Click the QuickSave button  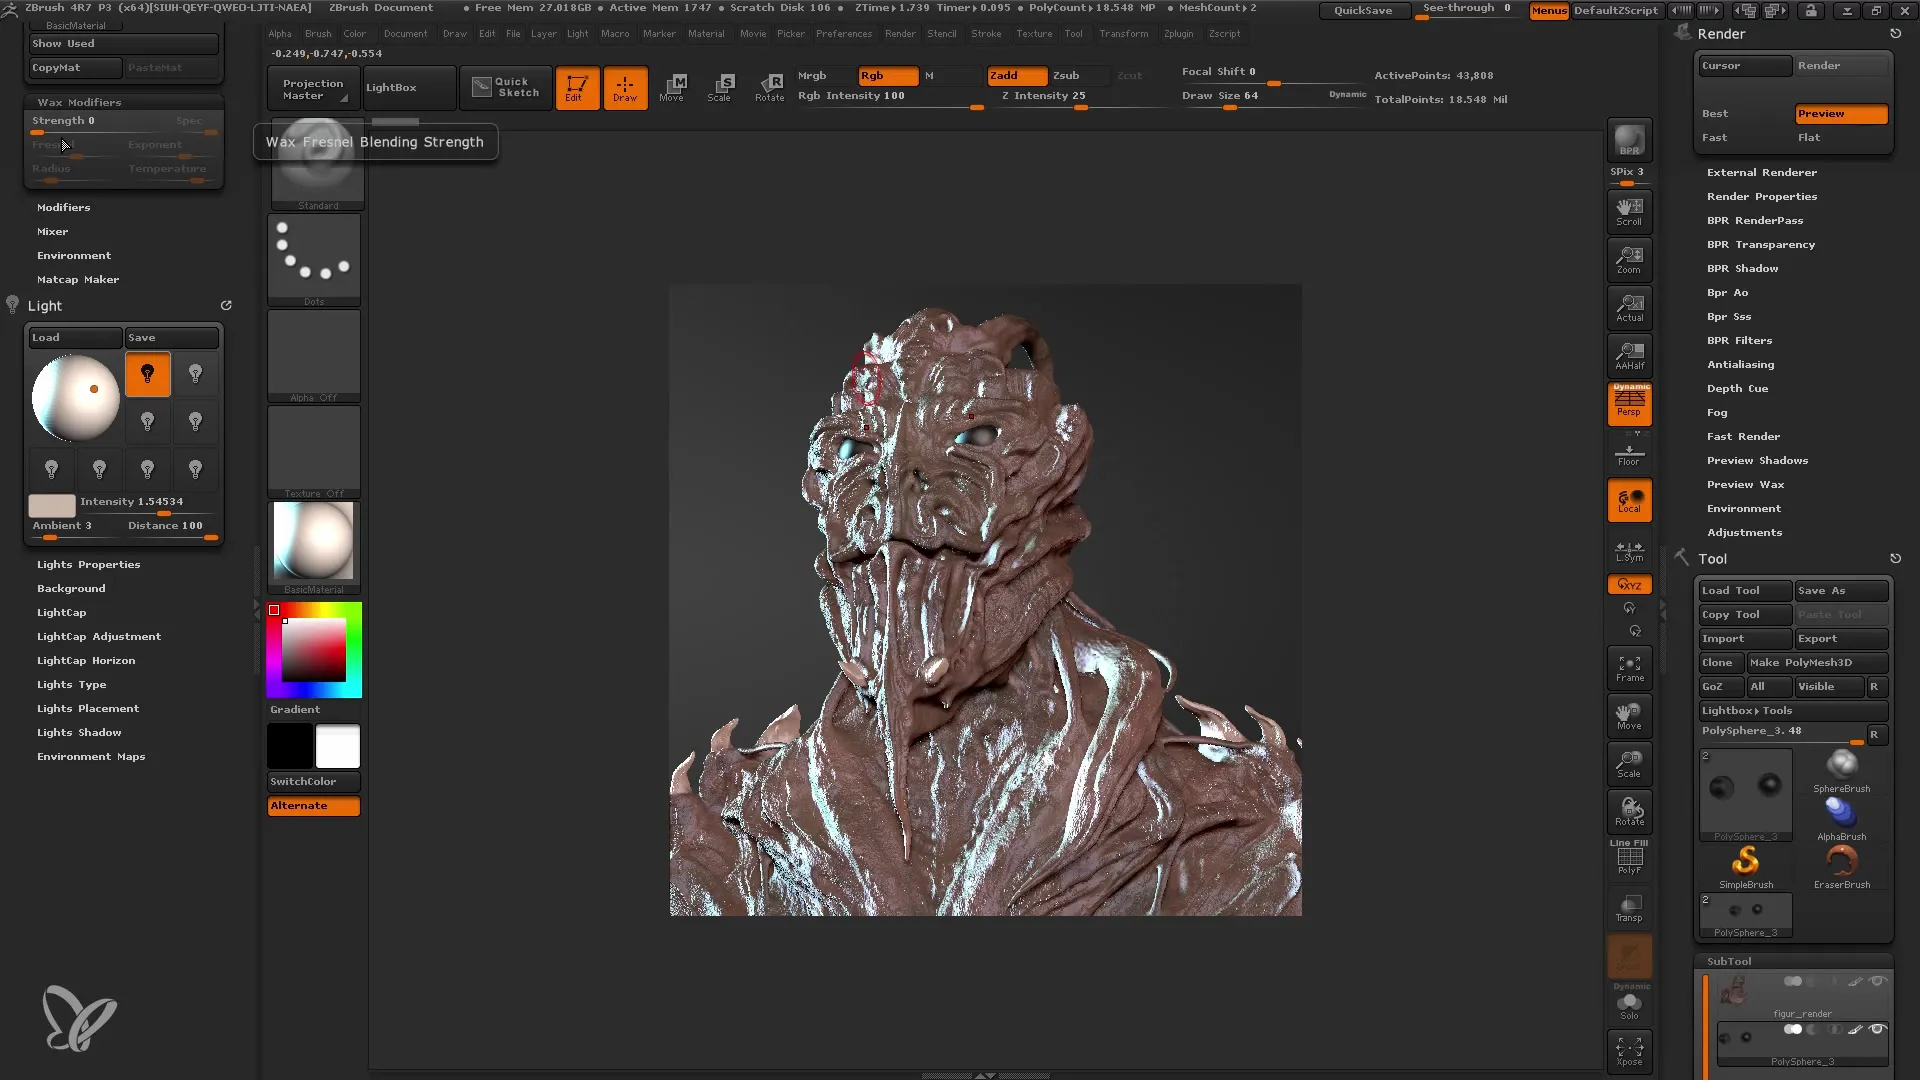tap(1362, 9)
